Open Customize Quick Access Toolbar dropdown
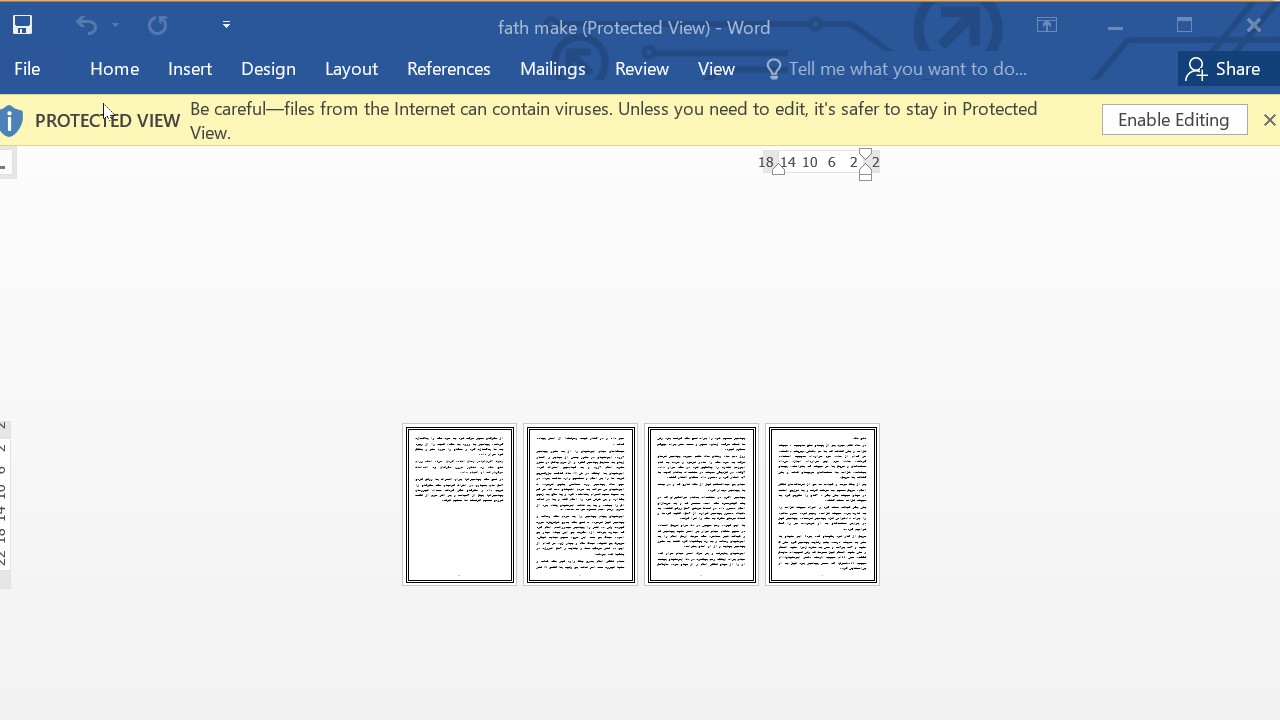1280x720 pixels. (x=226, y=25)
